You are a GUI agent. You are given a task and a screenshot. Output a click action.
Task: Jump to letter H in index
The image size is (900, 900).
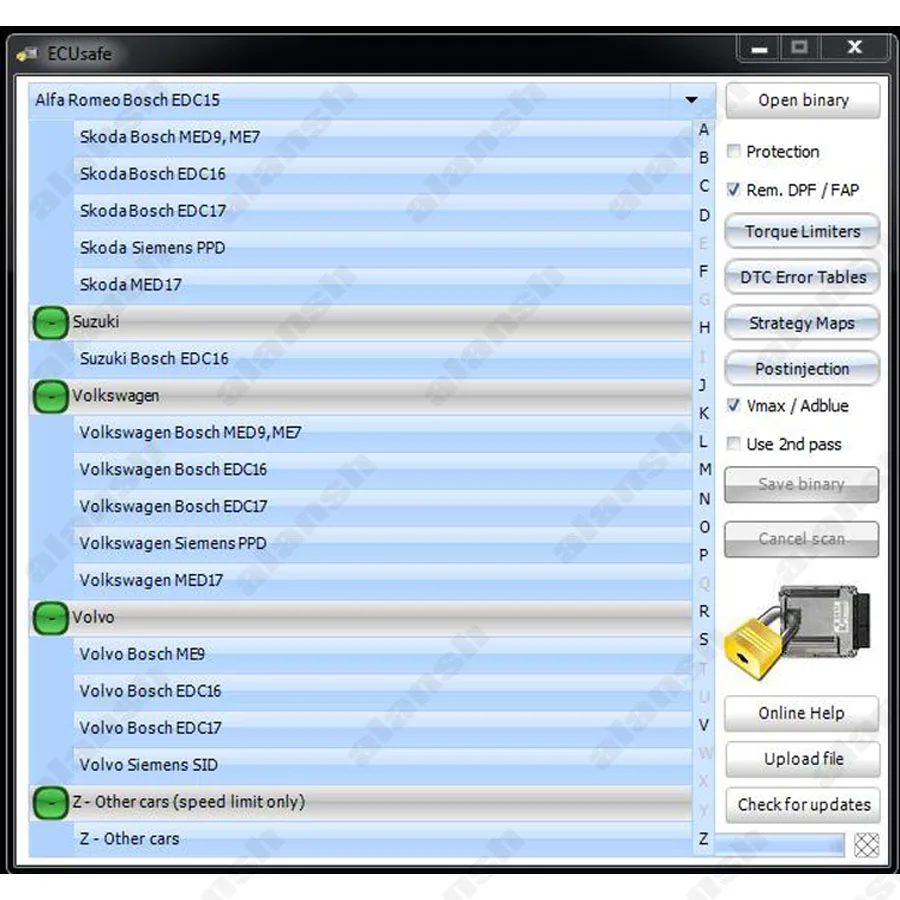(704, 328)
